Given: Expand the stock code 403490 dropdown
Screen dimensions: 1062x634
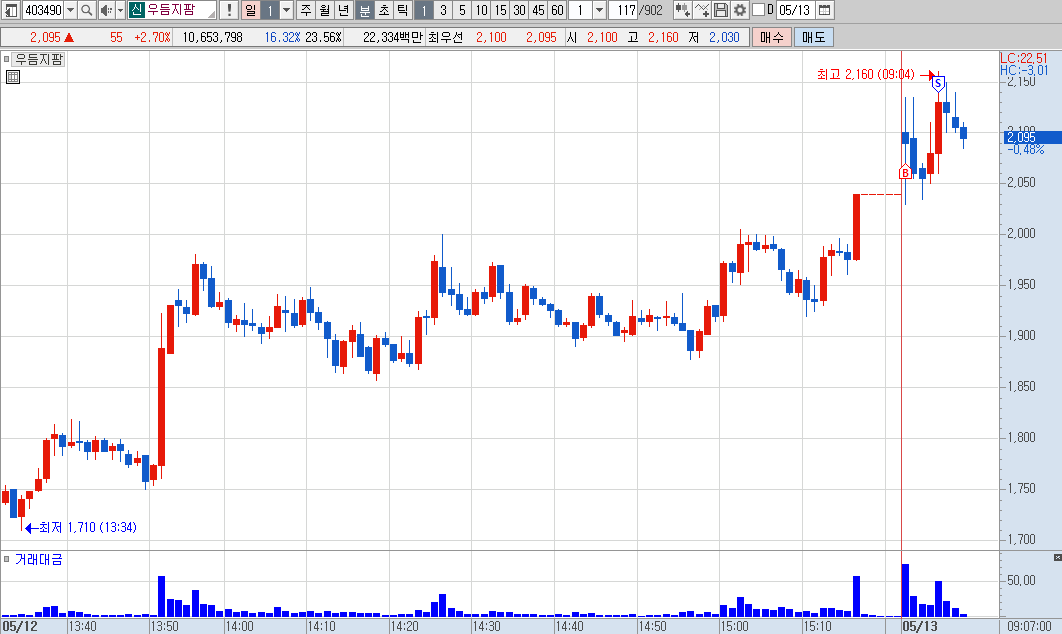Looking at the screenshot, I should 70,10.
